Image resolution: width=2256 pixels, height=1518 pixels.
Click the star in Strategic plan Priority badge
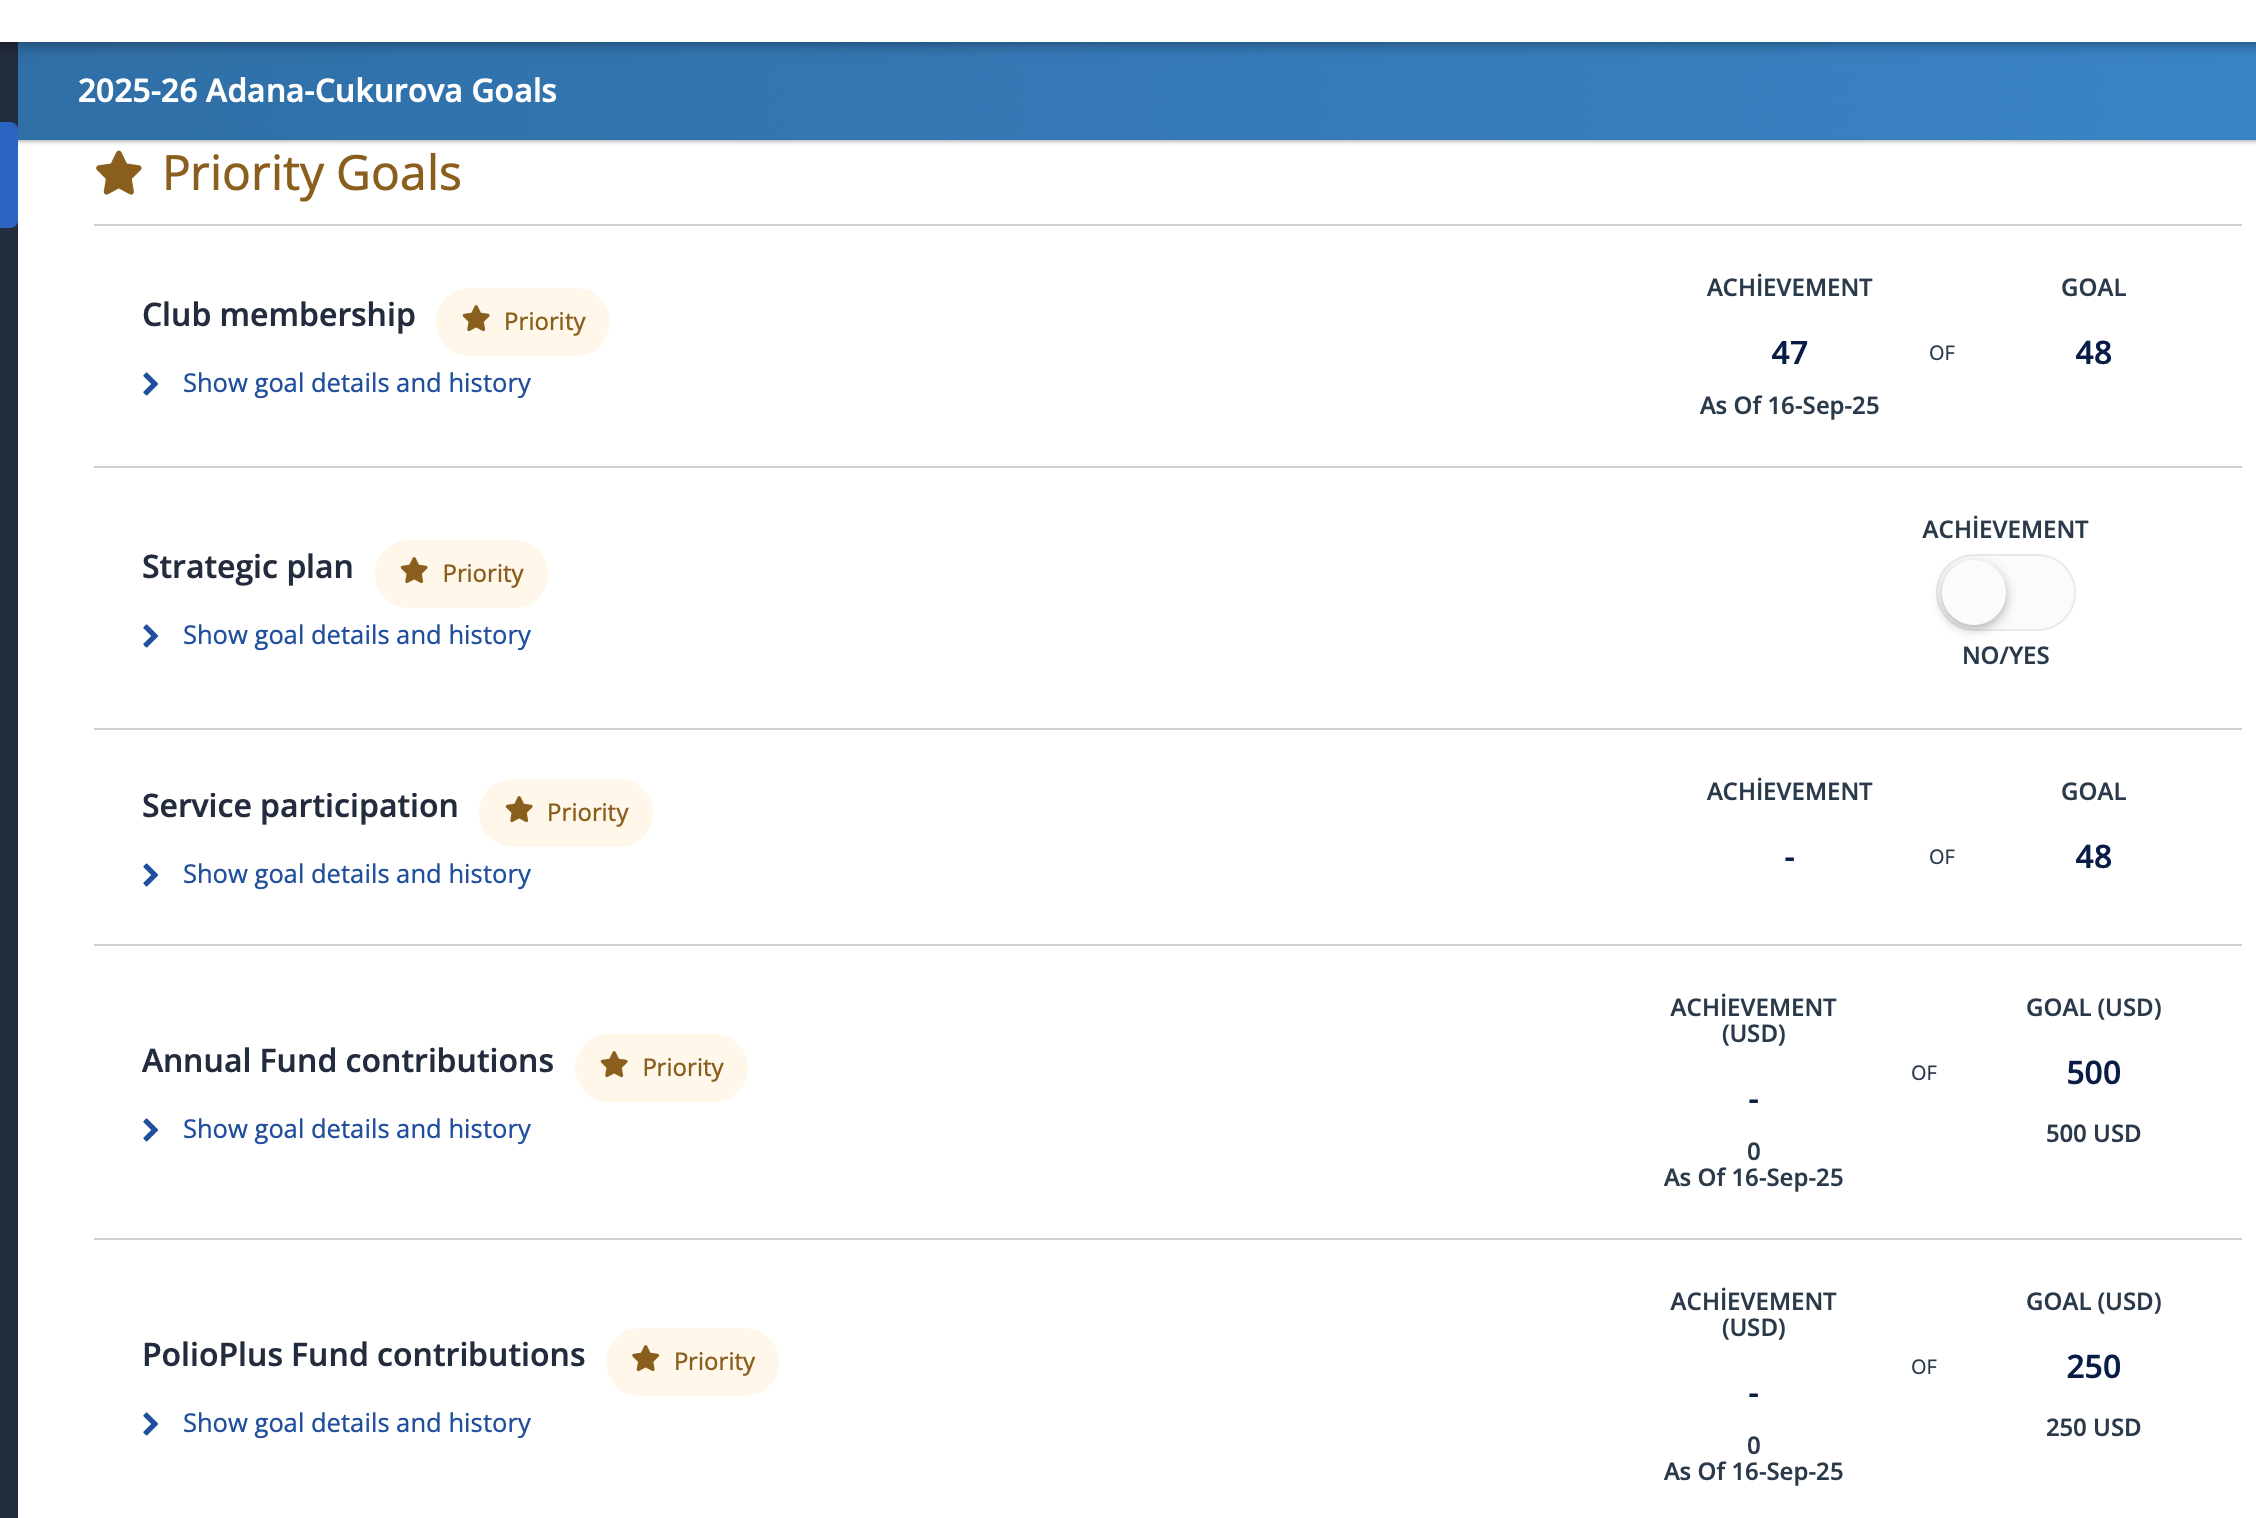pos(414,572)
